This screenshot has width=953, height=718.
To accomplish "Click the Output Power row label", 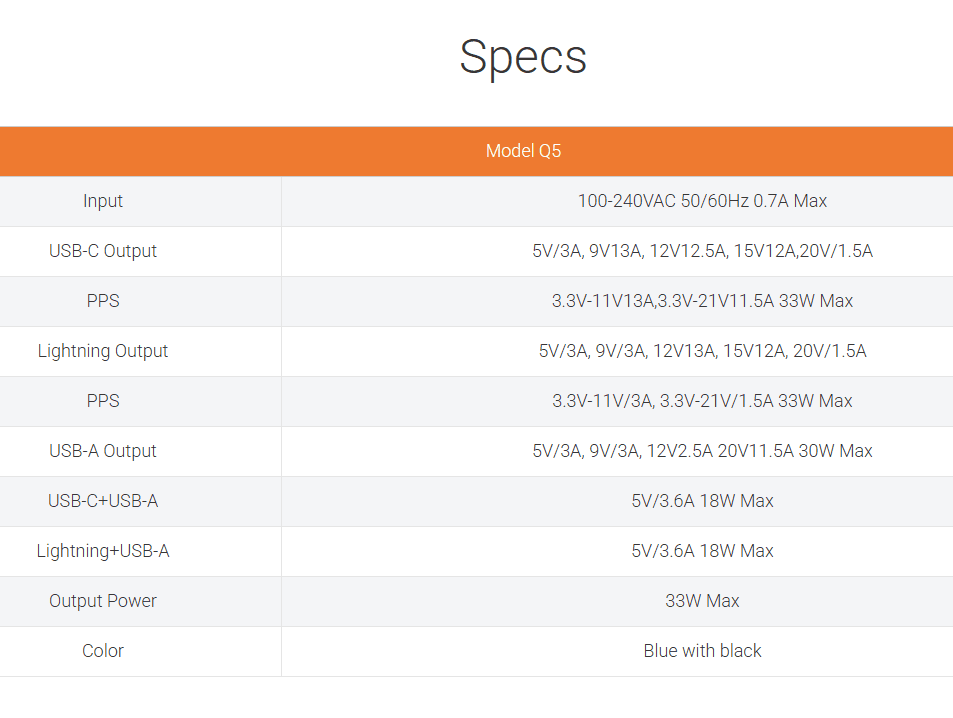I will (103, 601).
